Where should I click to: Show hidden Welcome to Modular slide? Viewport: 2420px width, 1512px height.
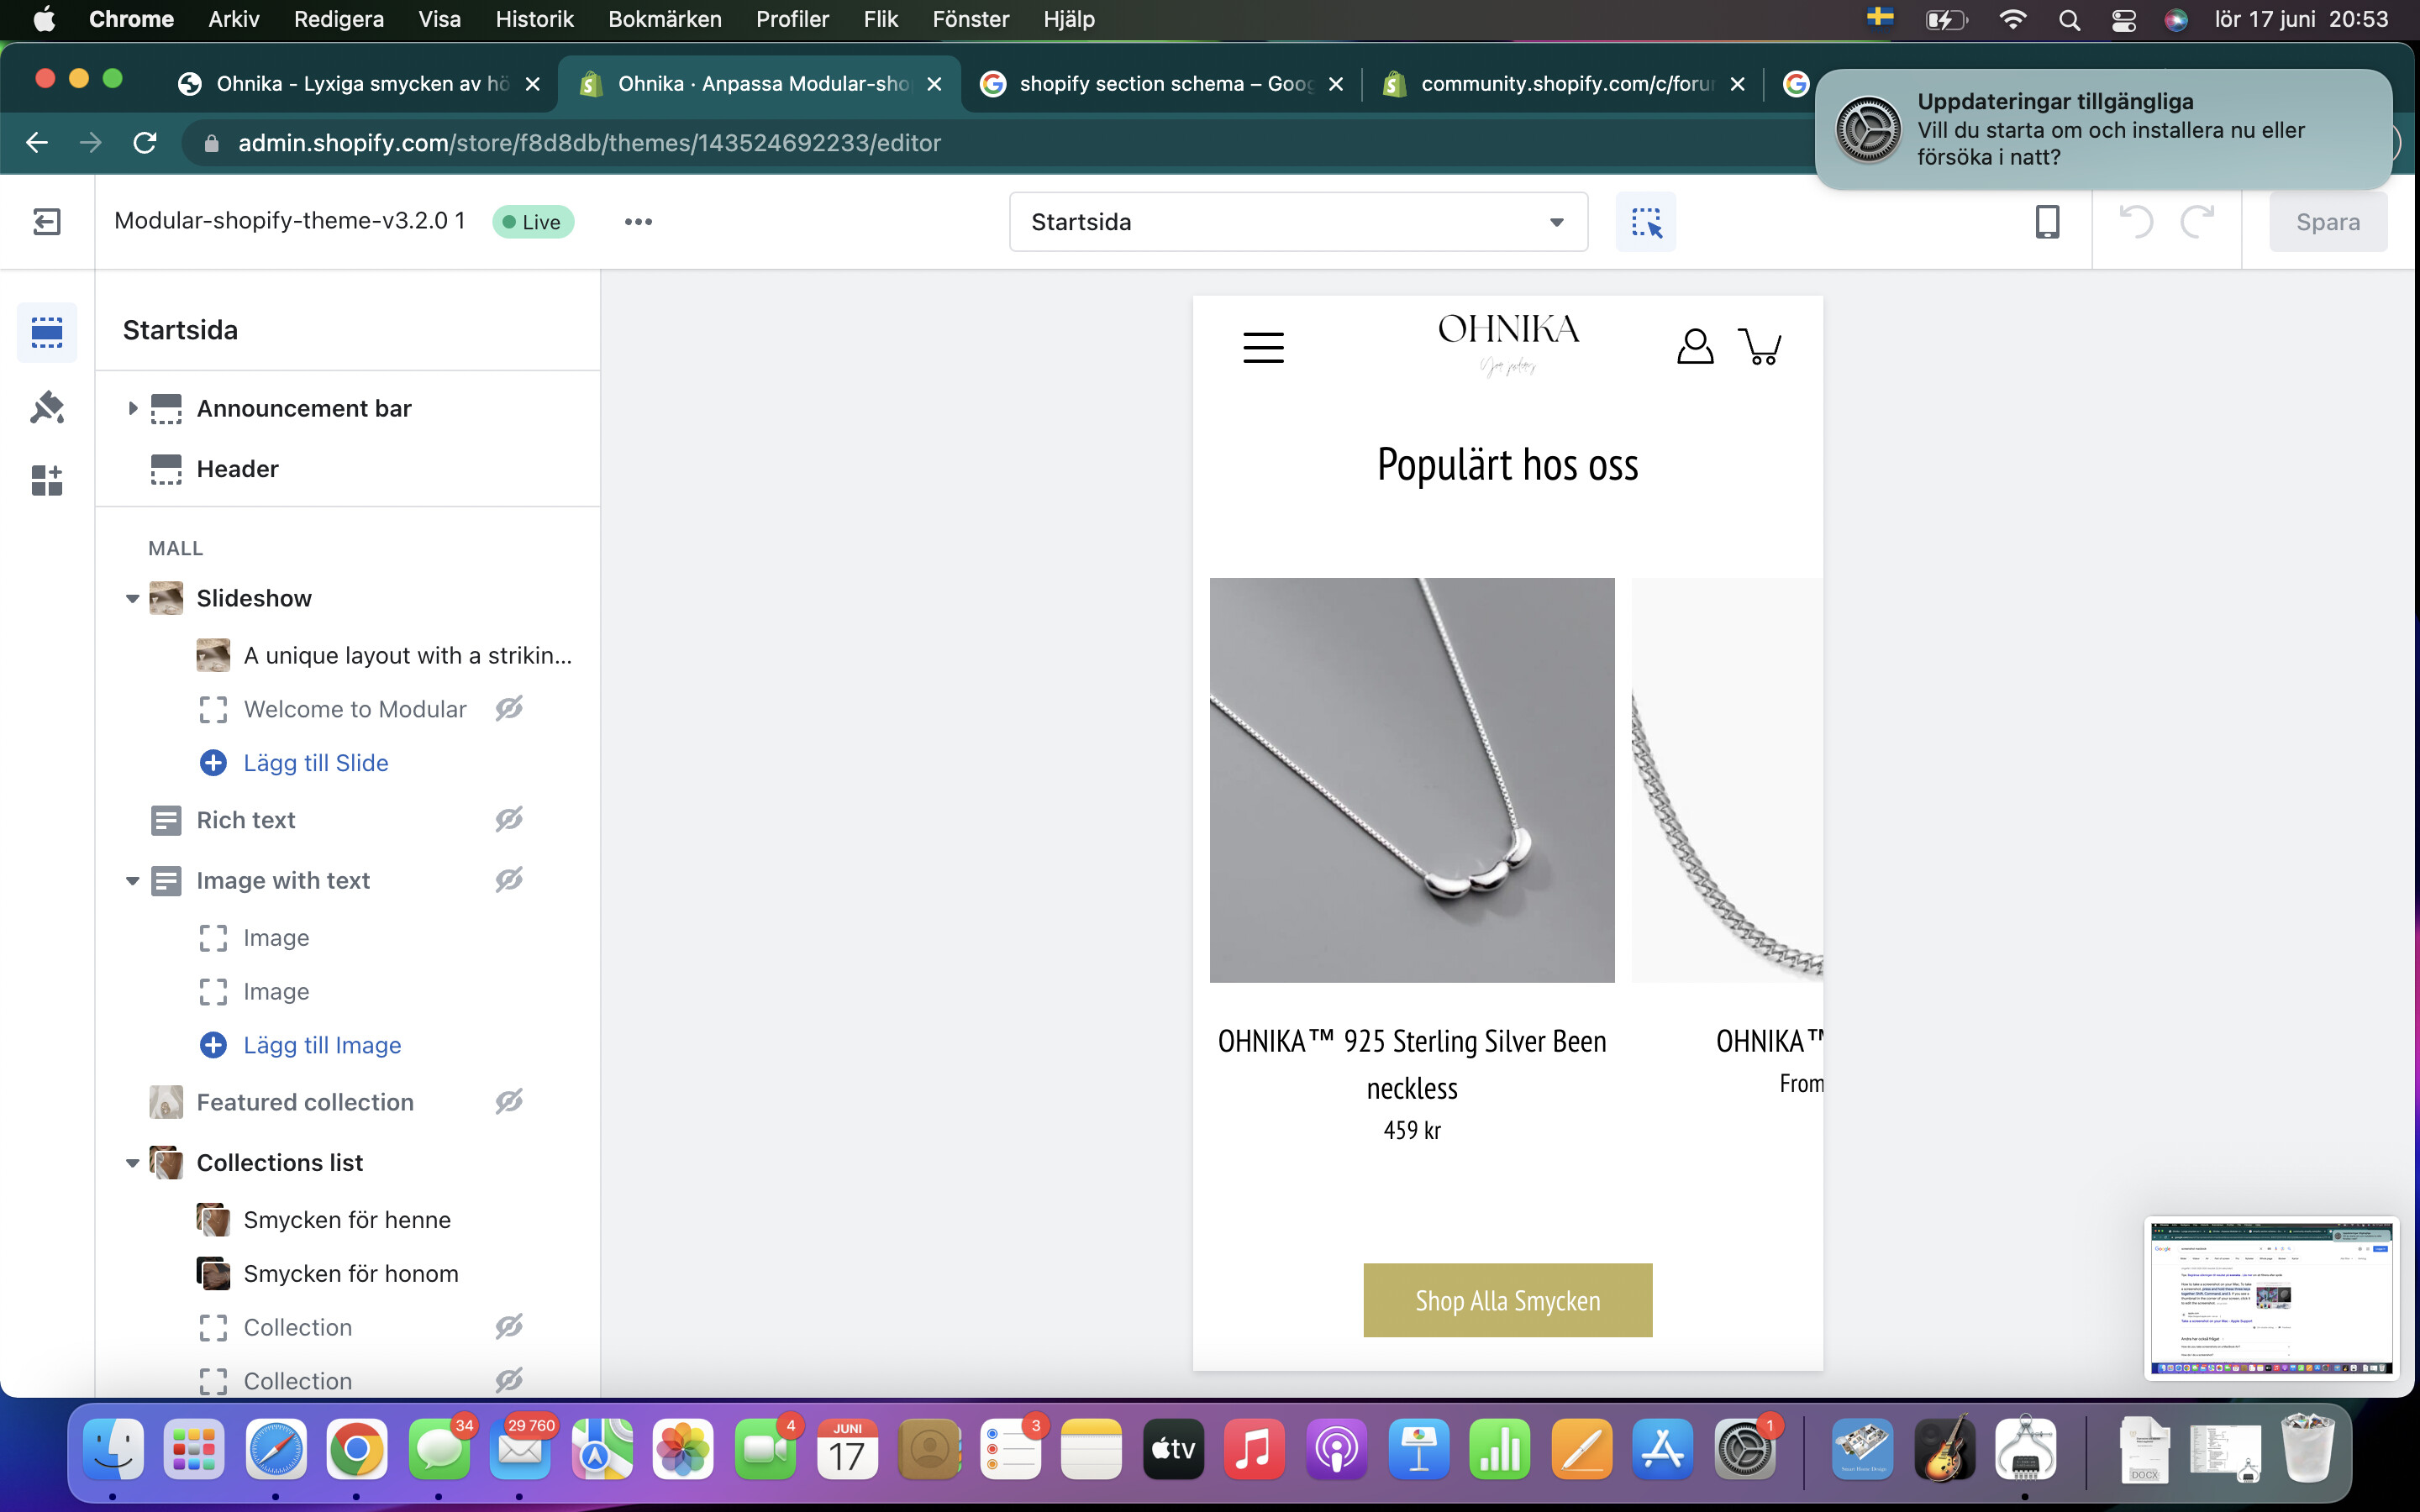509,709
